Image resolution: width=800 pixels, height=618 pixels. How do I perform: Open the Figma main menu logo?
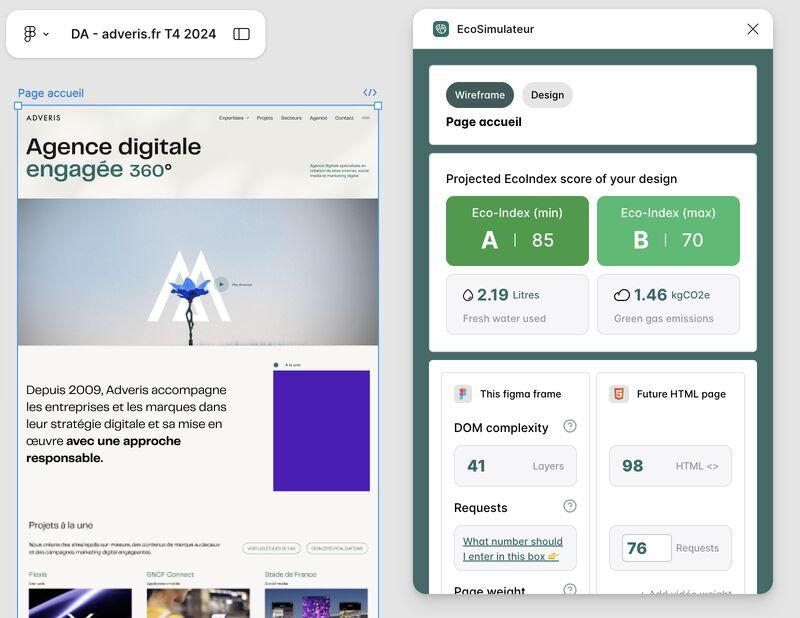pos(30,34)
